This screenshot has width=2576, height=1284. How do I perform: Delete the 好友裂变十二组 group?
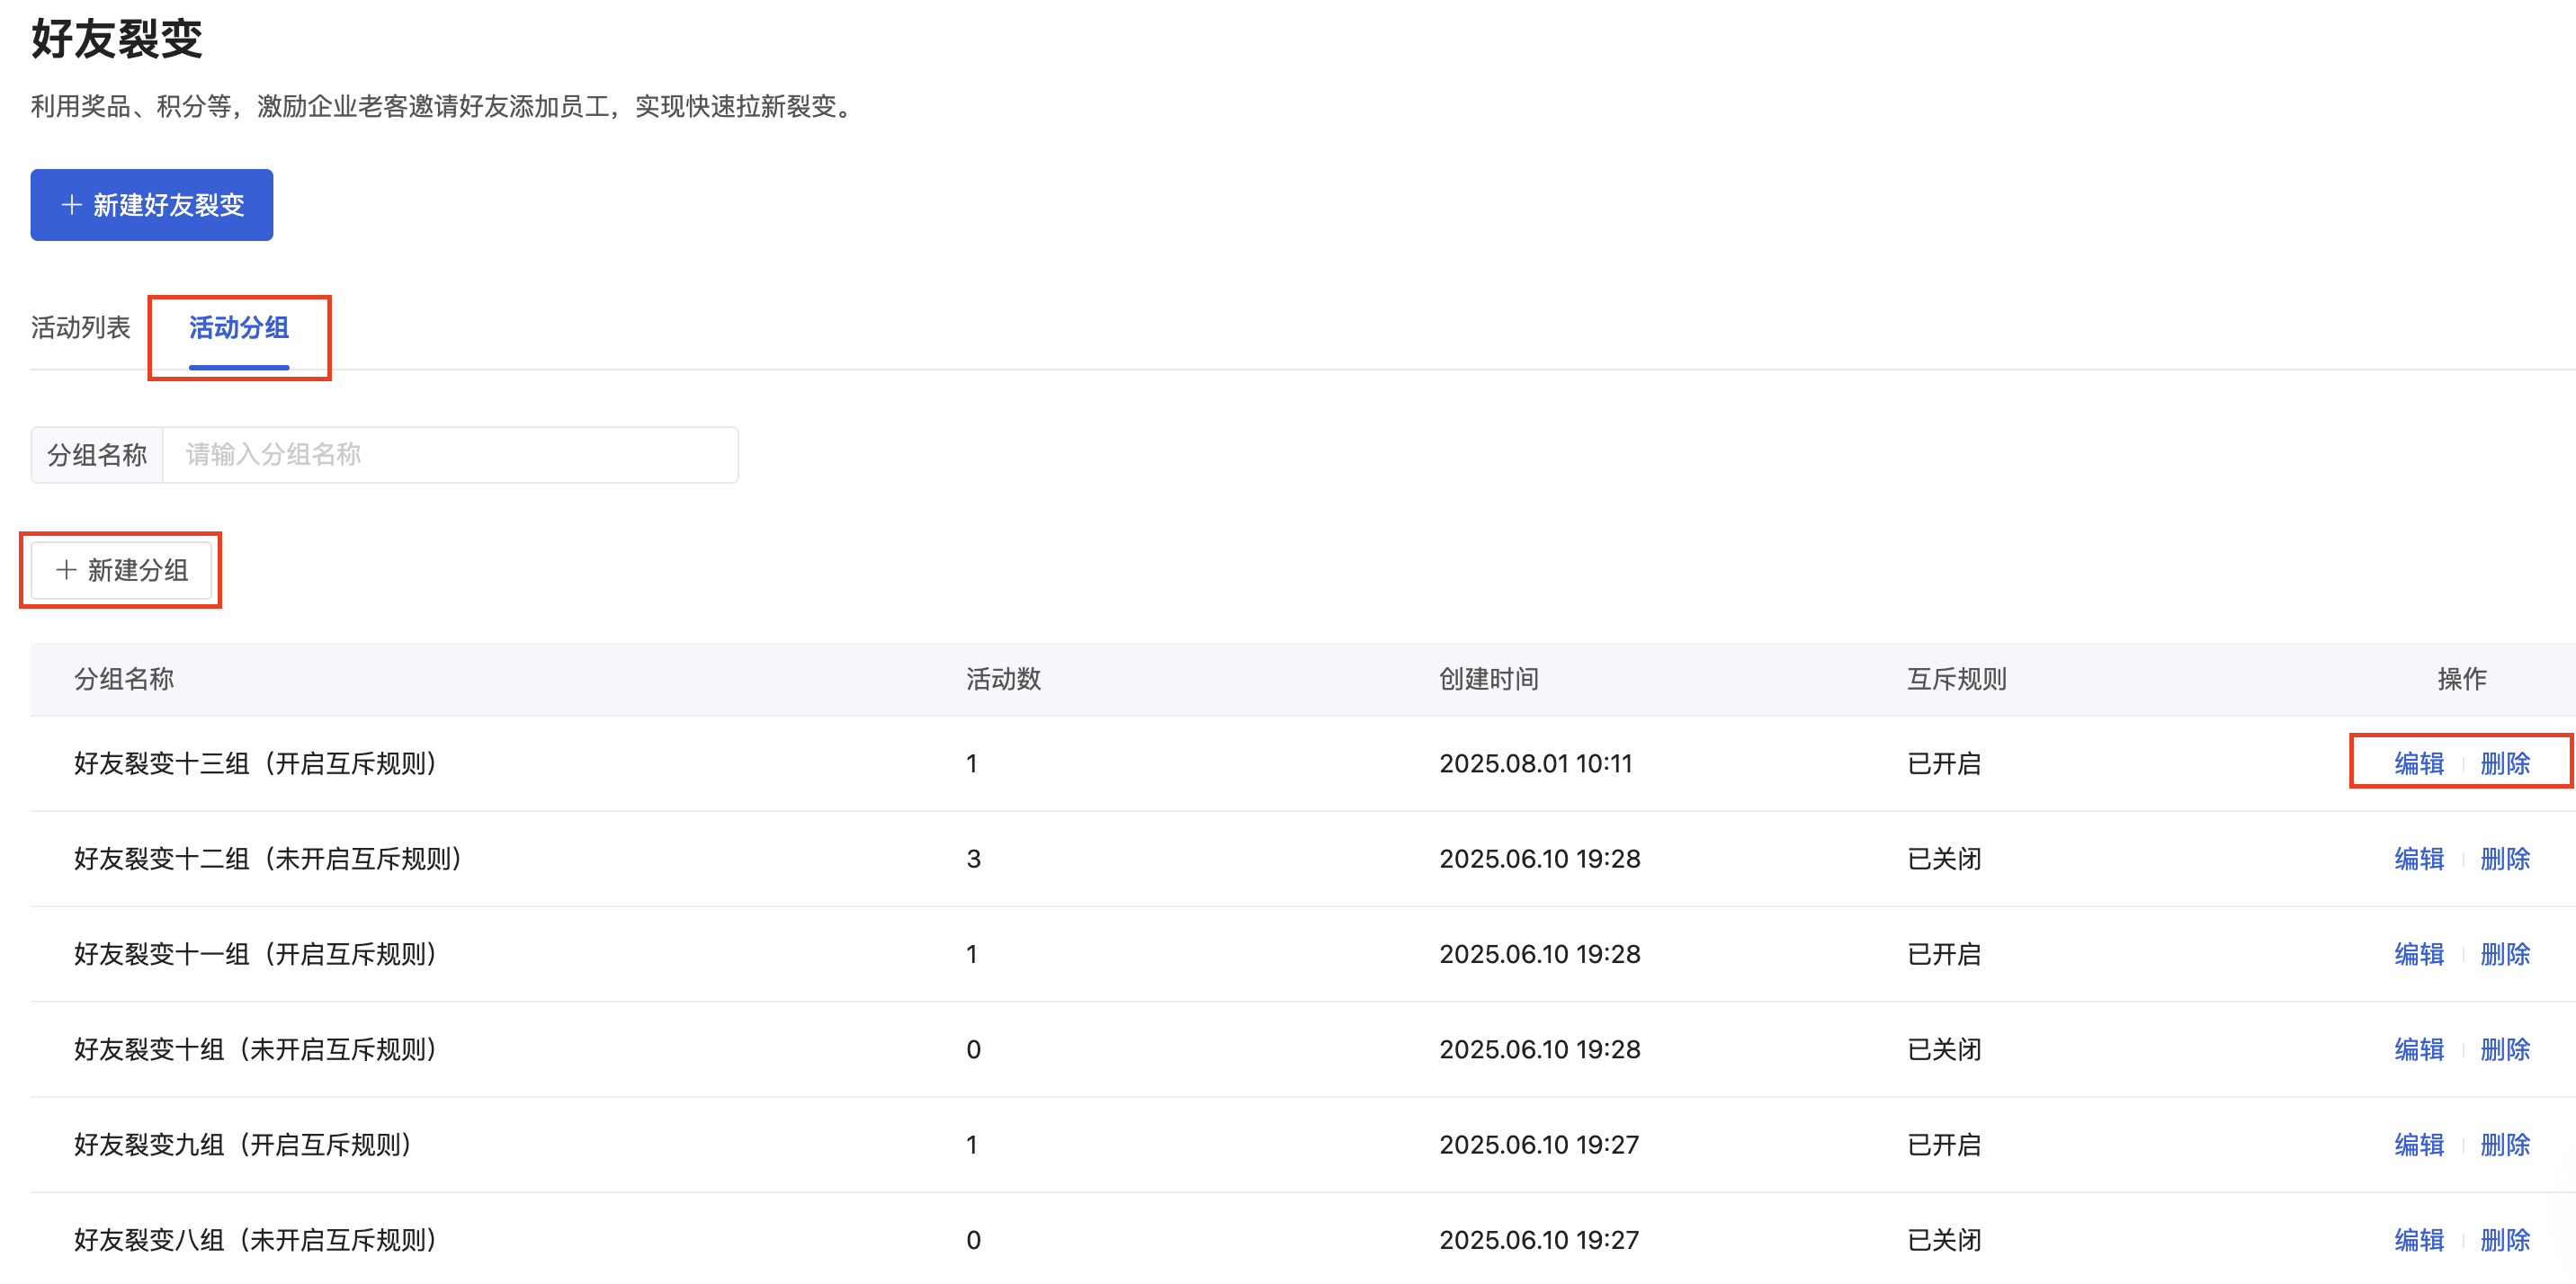2505,859
